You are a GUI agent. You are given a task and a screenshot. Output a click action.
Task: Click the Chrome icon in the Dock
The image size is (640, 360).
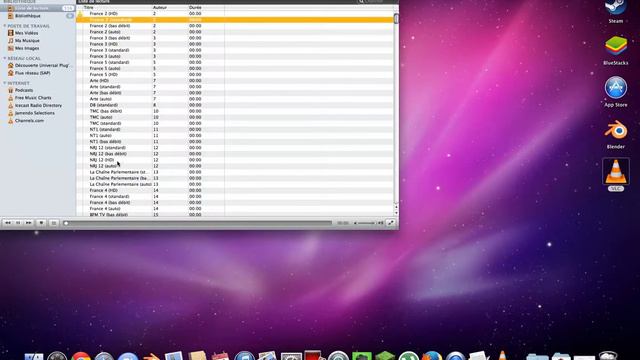(x=81, y=356)
